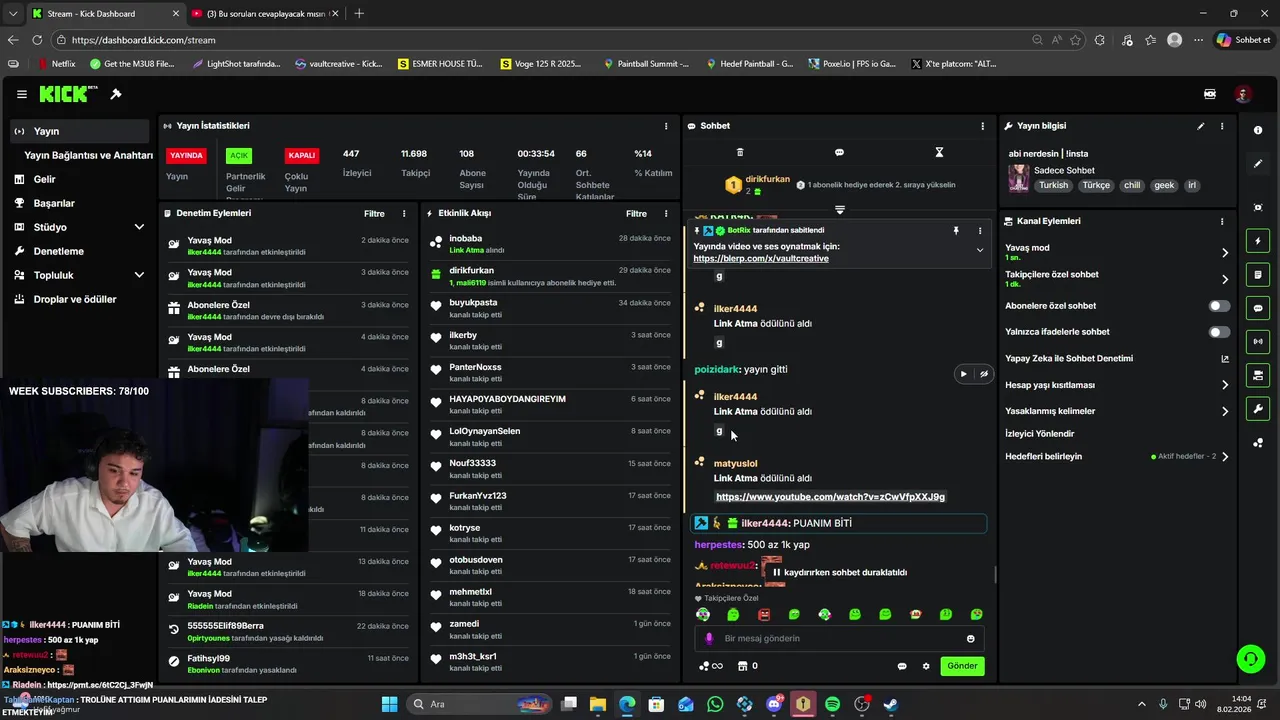The width and height of the screenshot is (1280, 720).
Task: Expand Aktif hedefler arrow
Action: (1225, 457)
